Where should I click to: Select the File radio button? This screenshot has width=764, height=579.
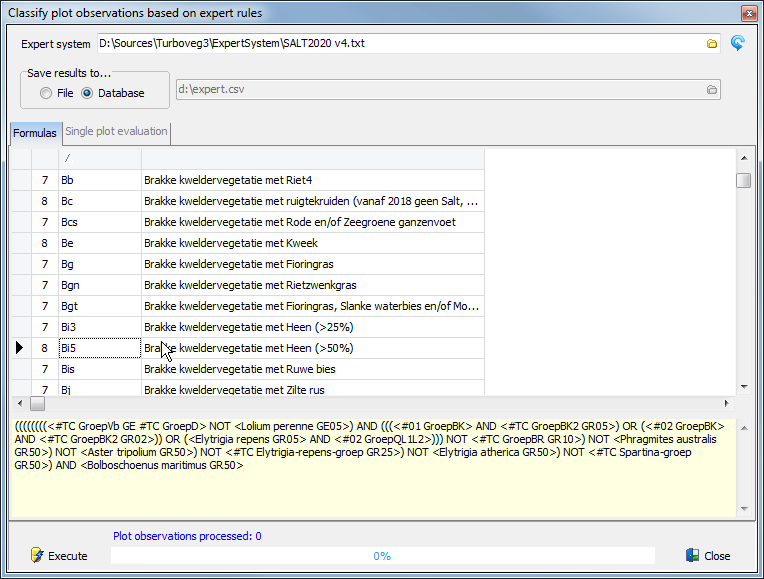46,93
